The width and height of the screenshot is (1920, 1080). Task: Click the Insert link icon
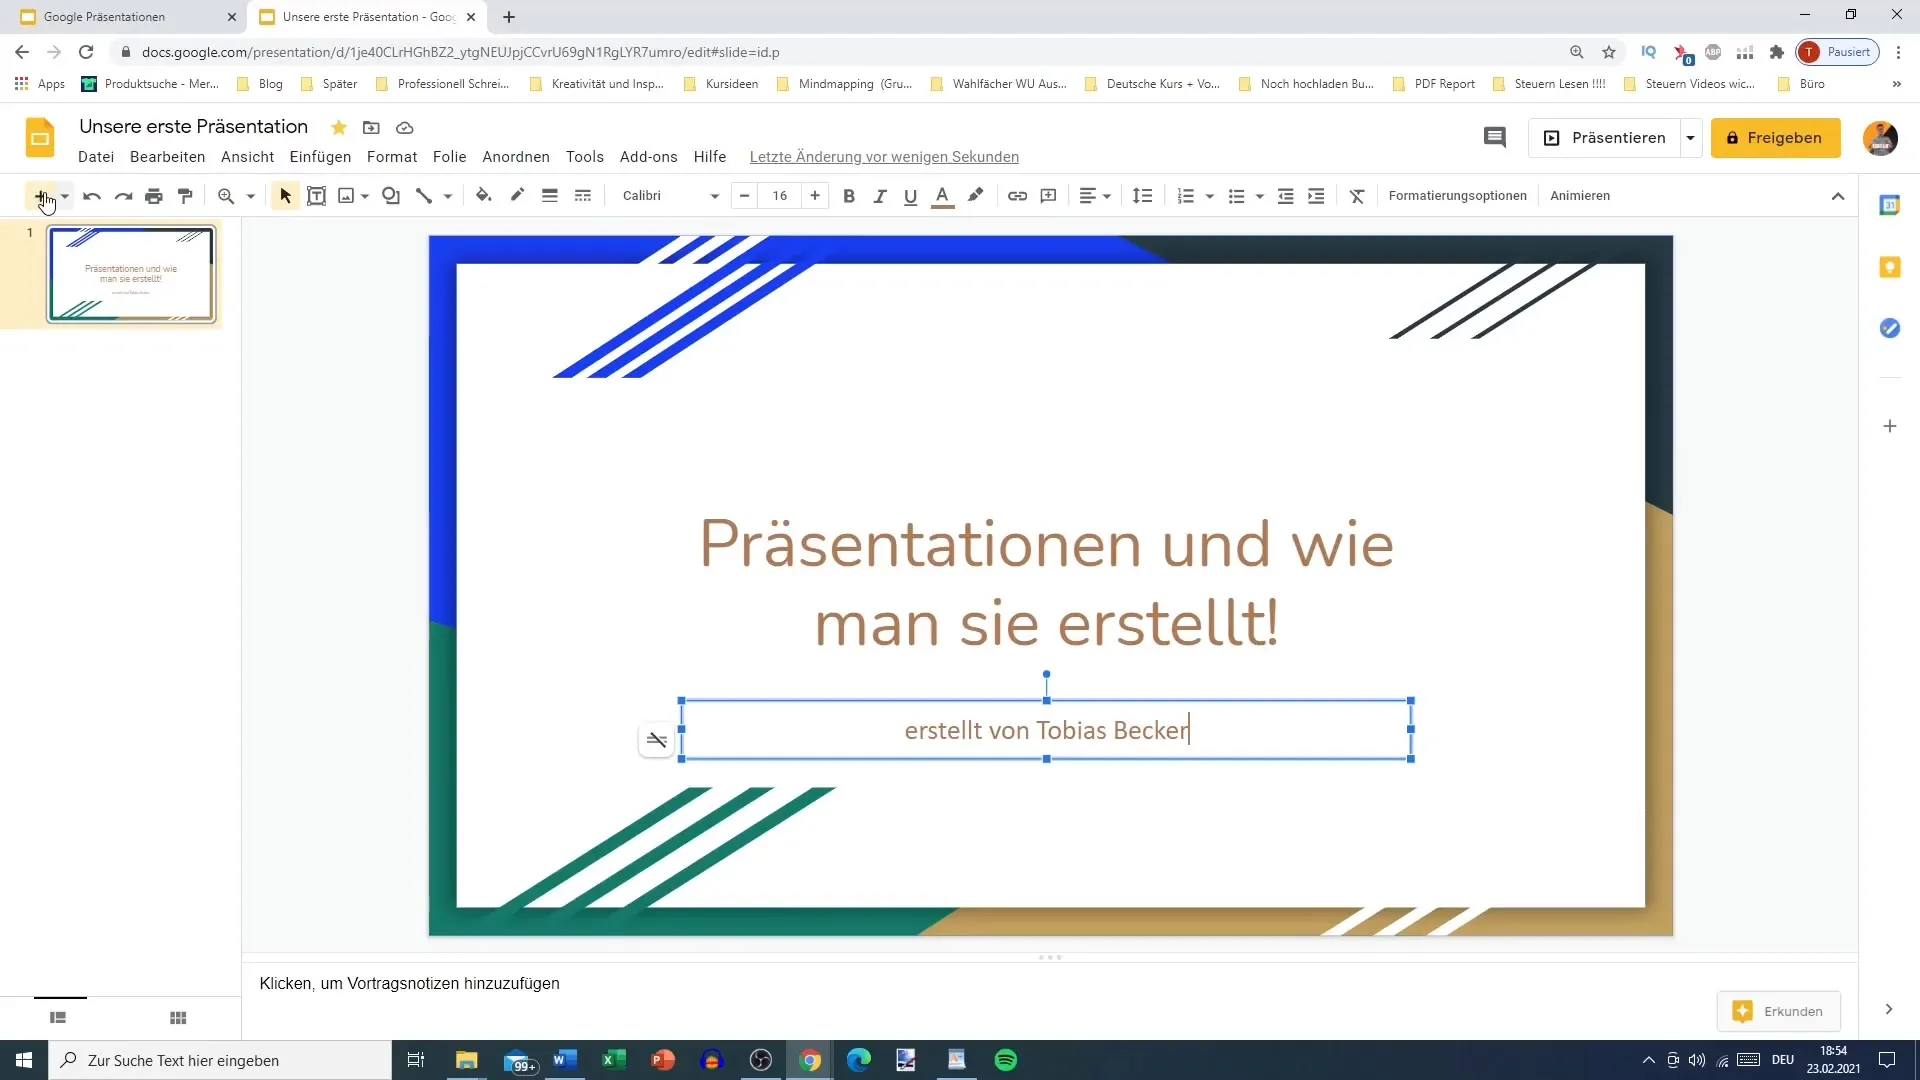pos(1018,196)
